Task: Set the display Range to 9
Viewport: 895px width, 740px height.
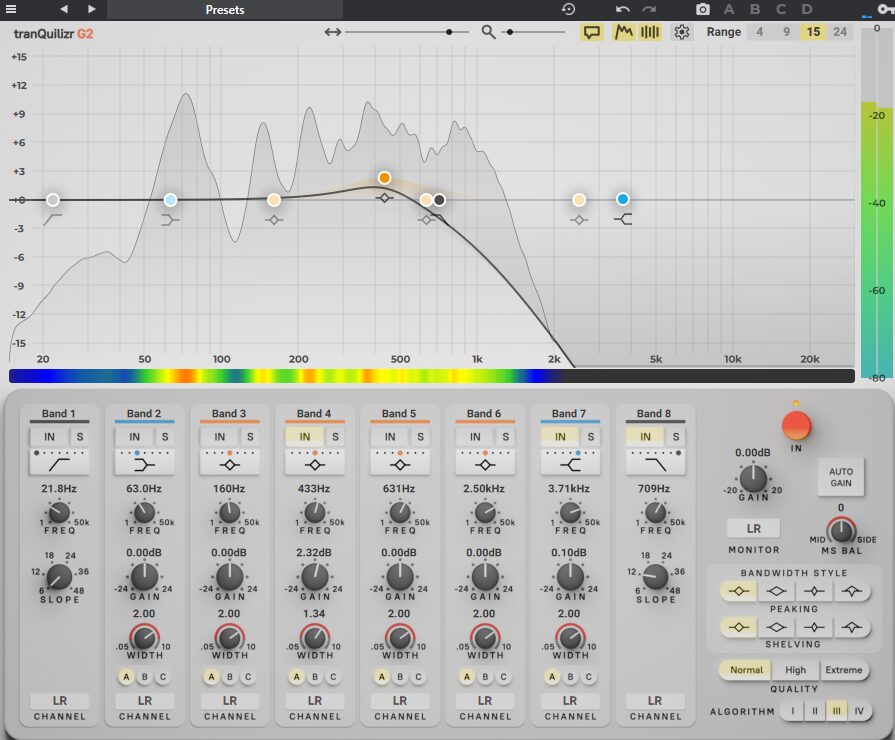Action: pyautogui.click(x=787, y=32)
